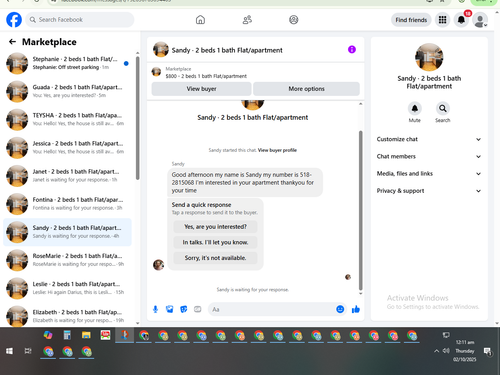
Task: Send quick response 'In talks. I'll let you know.'
Action: 215,242
